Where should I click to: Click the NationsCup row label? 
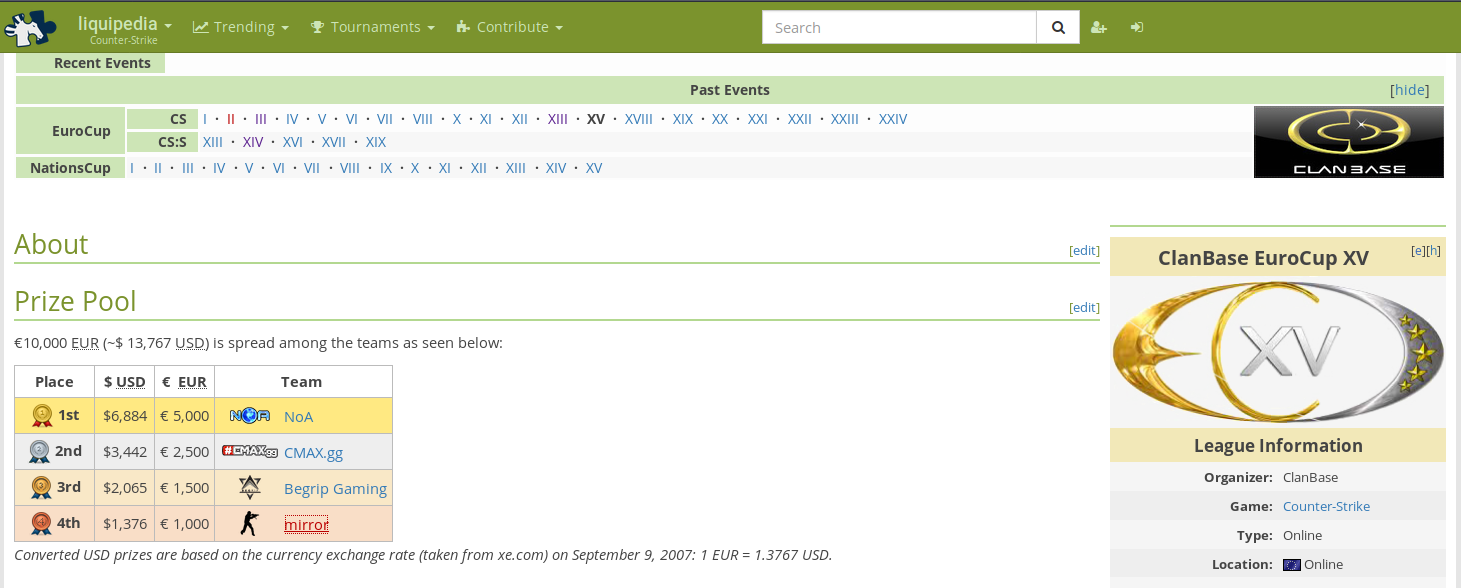[x=70, y=168]
